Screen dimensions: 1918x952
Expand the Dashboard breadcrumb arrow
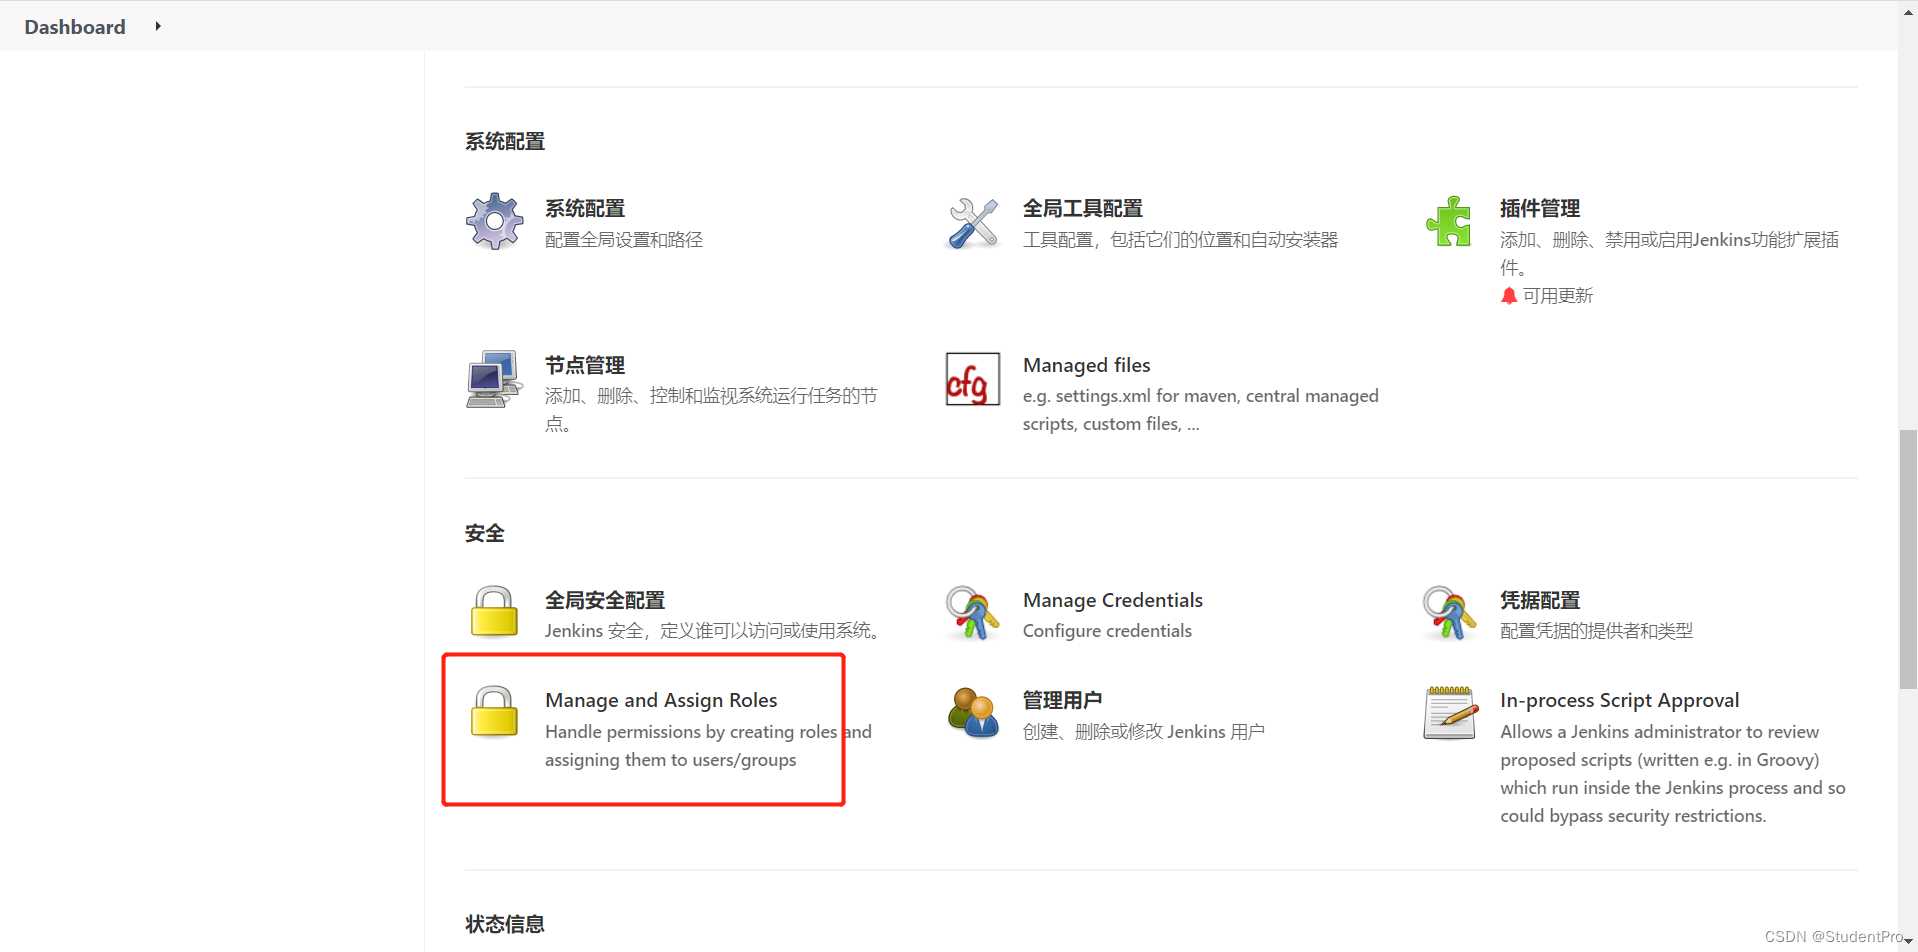click(158, 27)
